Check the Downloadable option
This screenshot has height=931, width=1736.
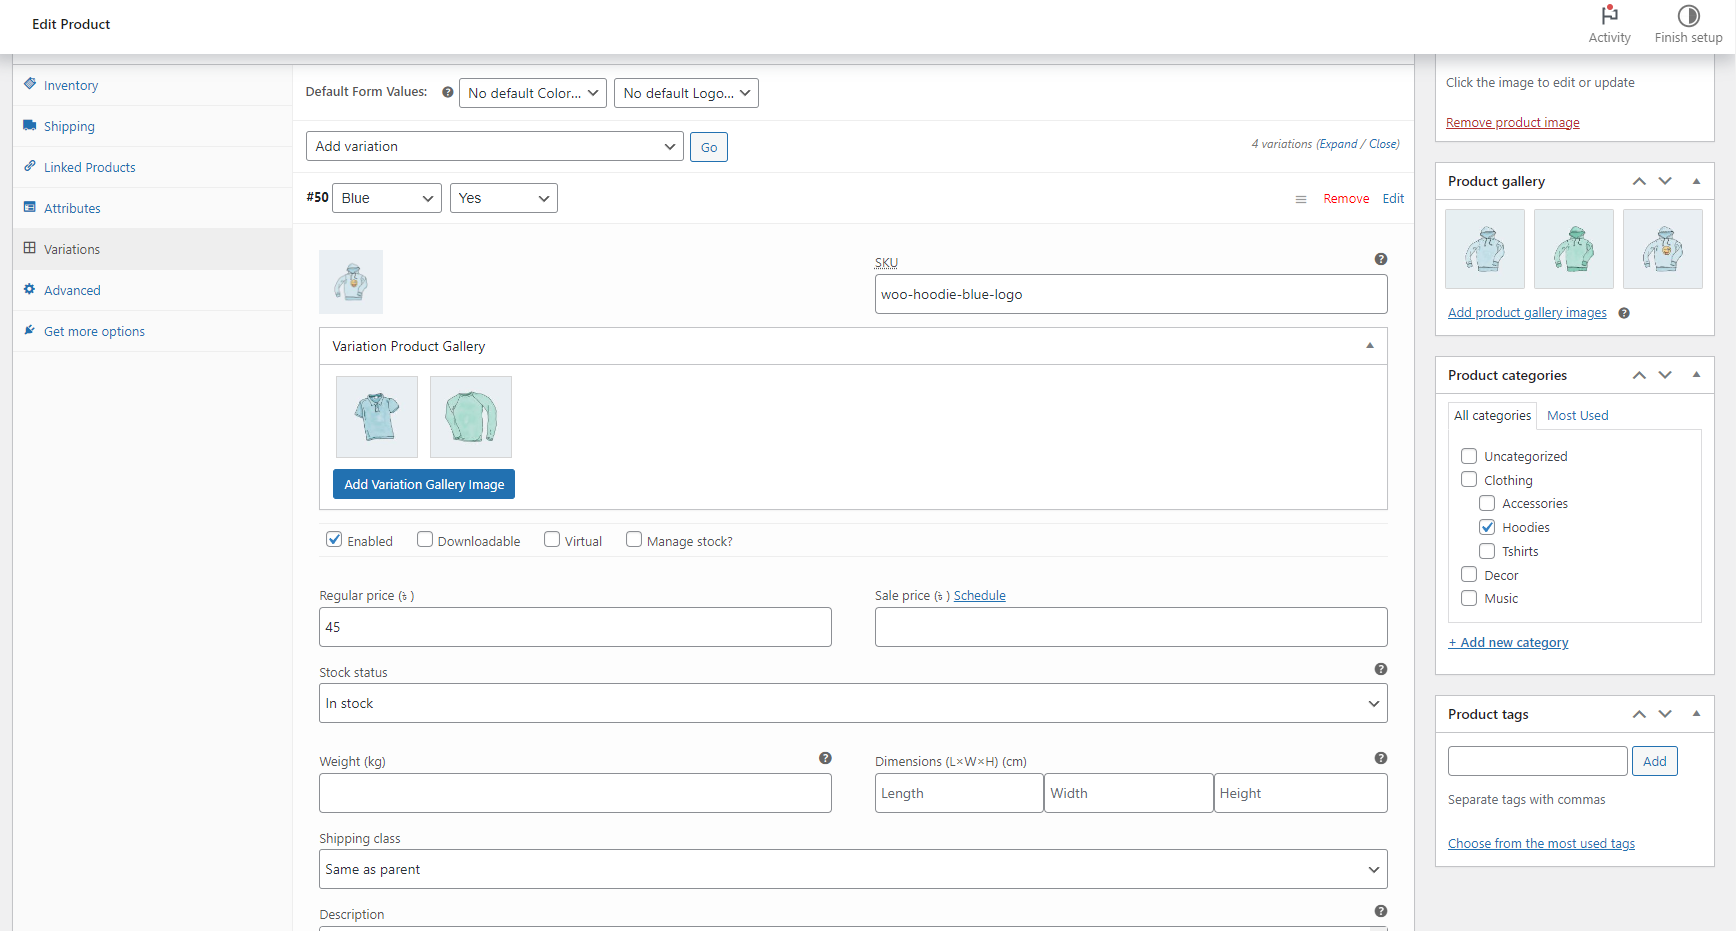(425, 540)
